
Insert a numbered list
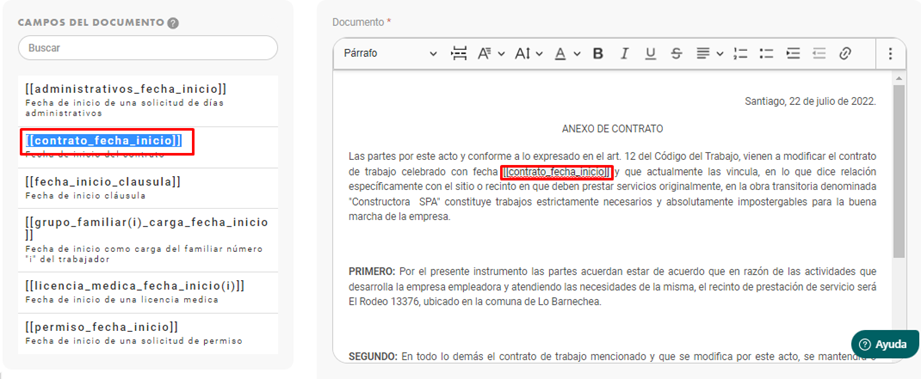[x=740, y=54]
